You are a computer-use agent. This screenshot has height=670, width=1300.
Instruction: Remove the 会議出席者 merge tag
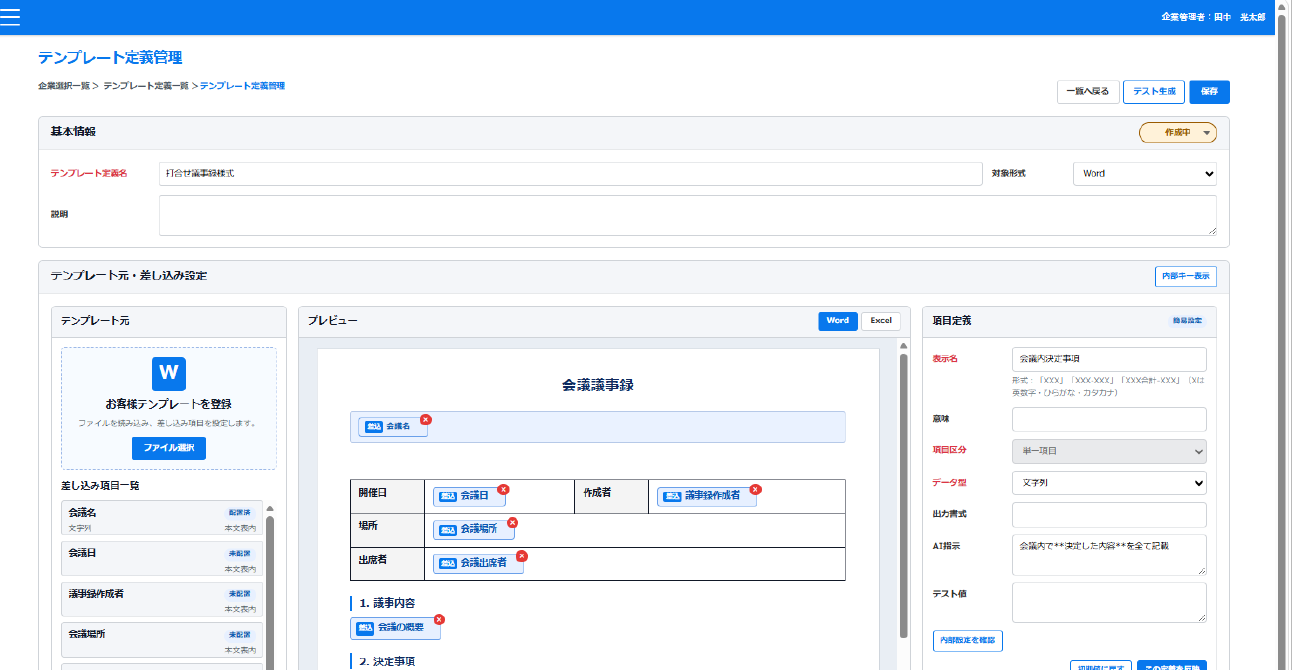pyautogui.click(x=521, y=556)
